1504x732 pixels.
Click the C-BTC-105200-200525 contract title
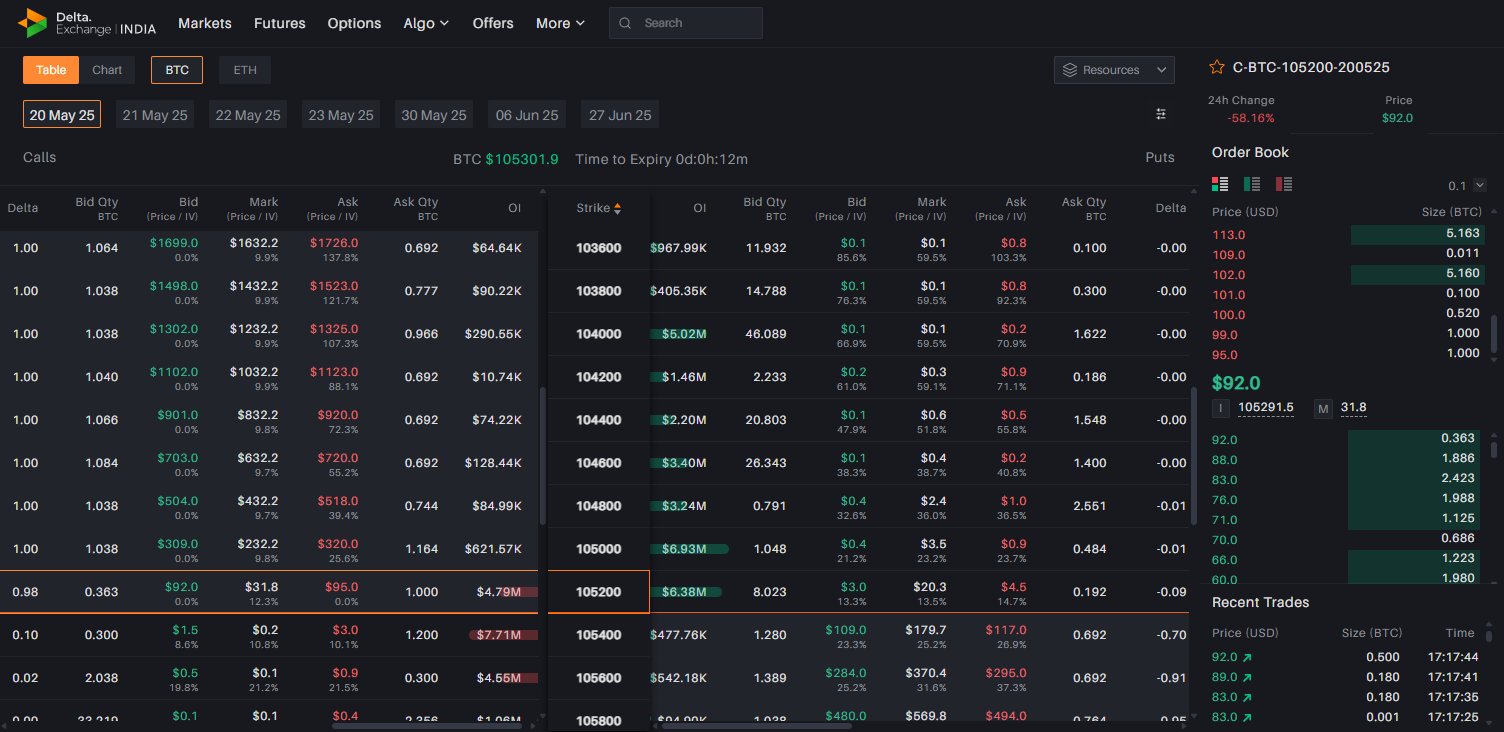tap(1311, 67)
